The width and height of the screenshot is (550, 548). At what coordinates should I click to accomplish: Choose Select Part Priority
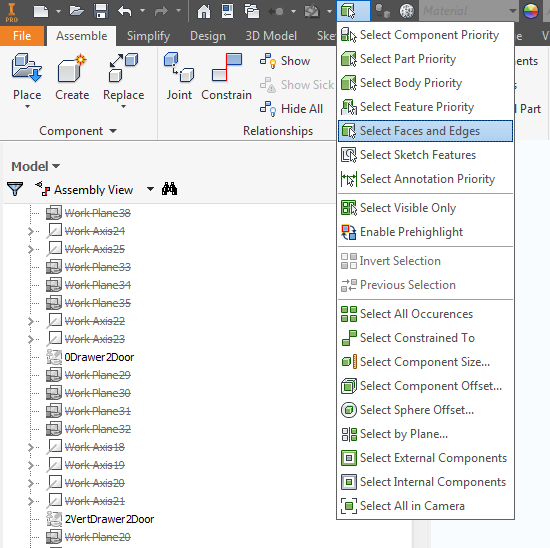(425, 59)
